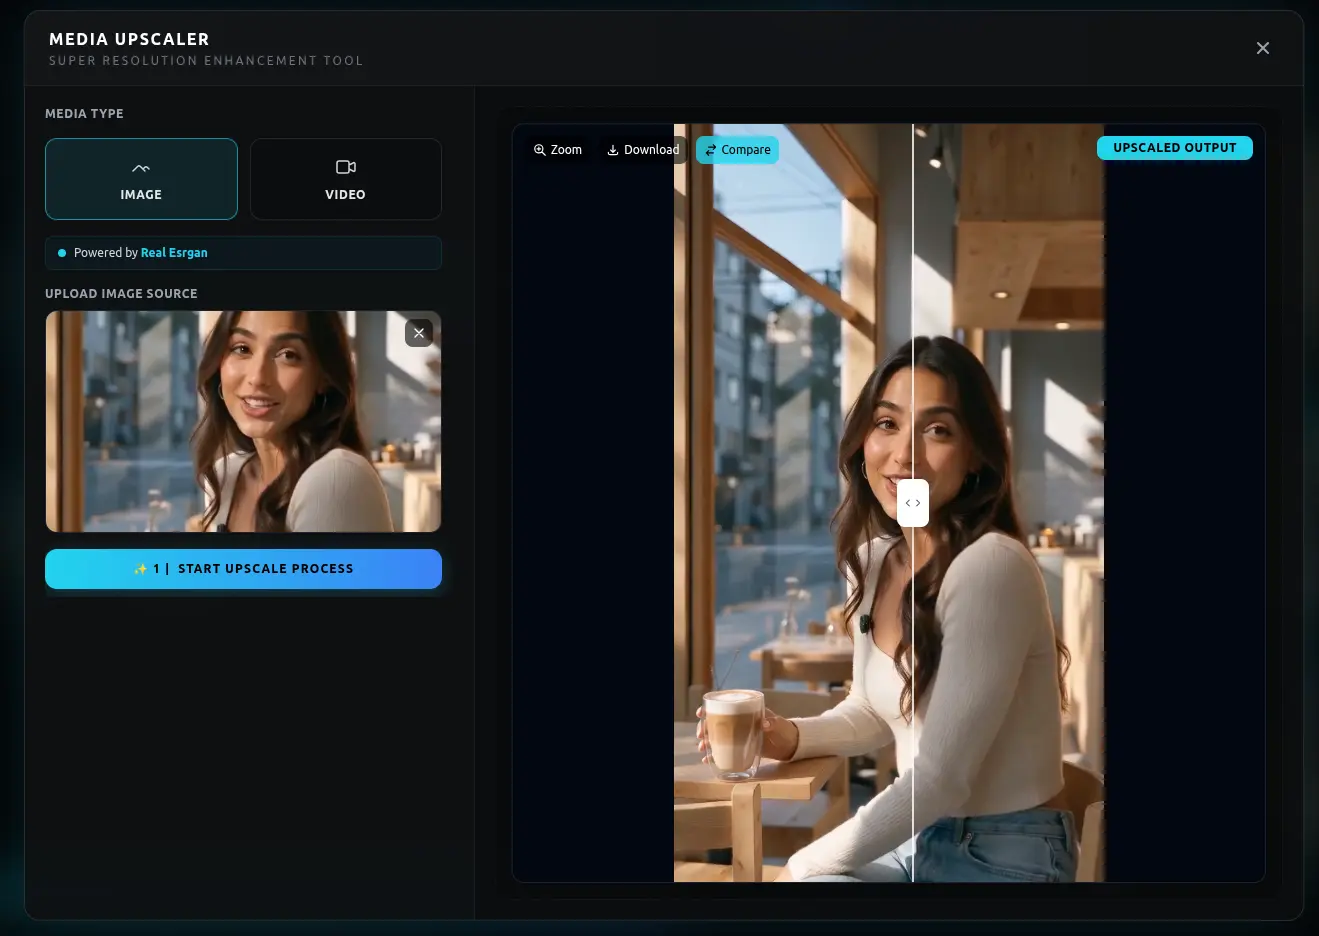Toggle the Compare mode
The width and height of the screenshot is (1319, 936).
tap(737, 150)
